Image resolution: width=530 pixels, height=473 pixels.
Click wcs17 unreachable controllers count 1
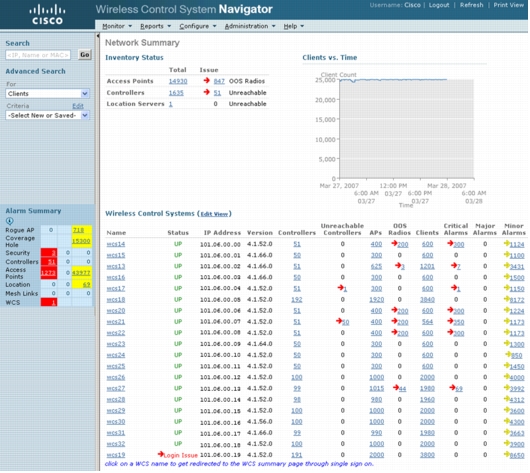pos(345,289)
